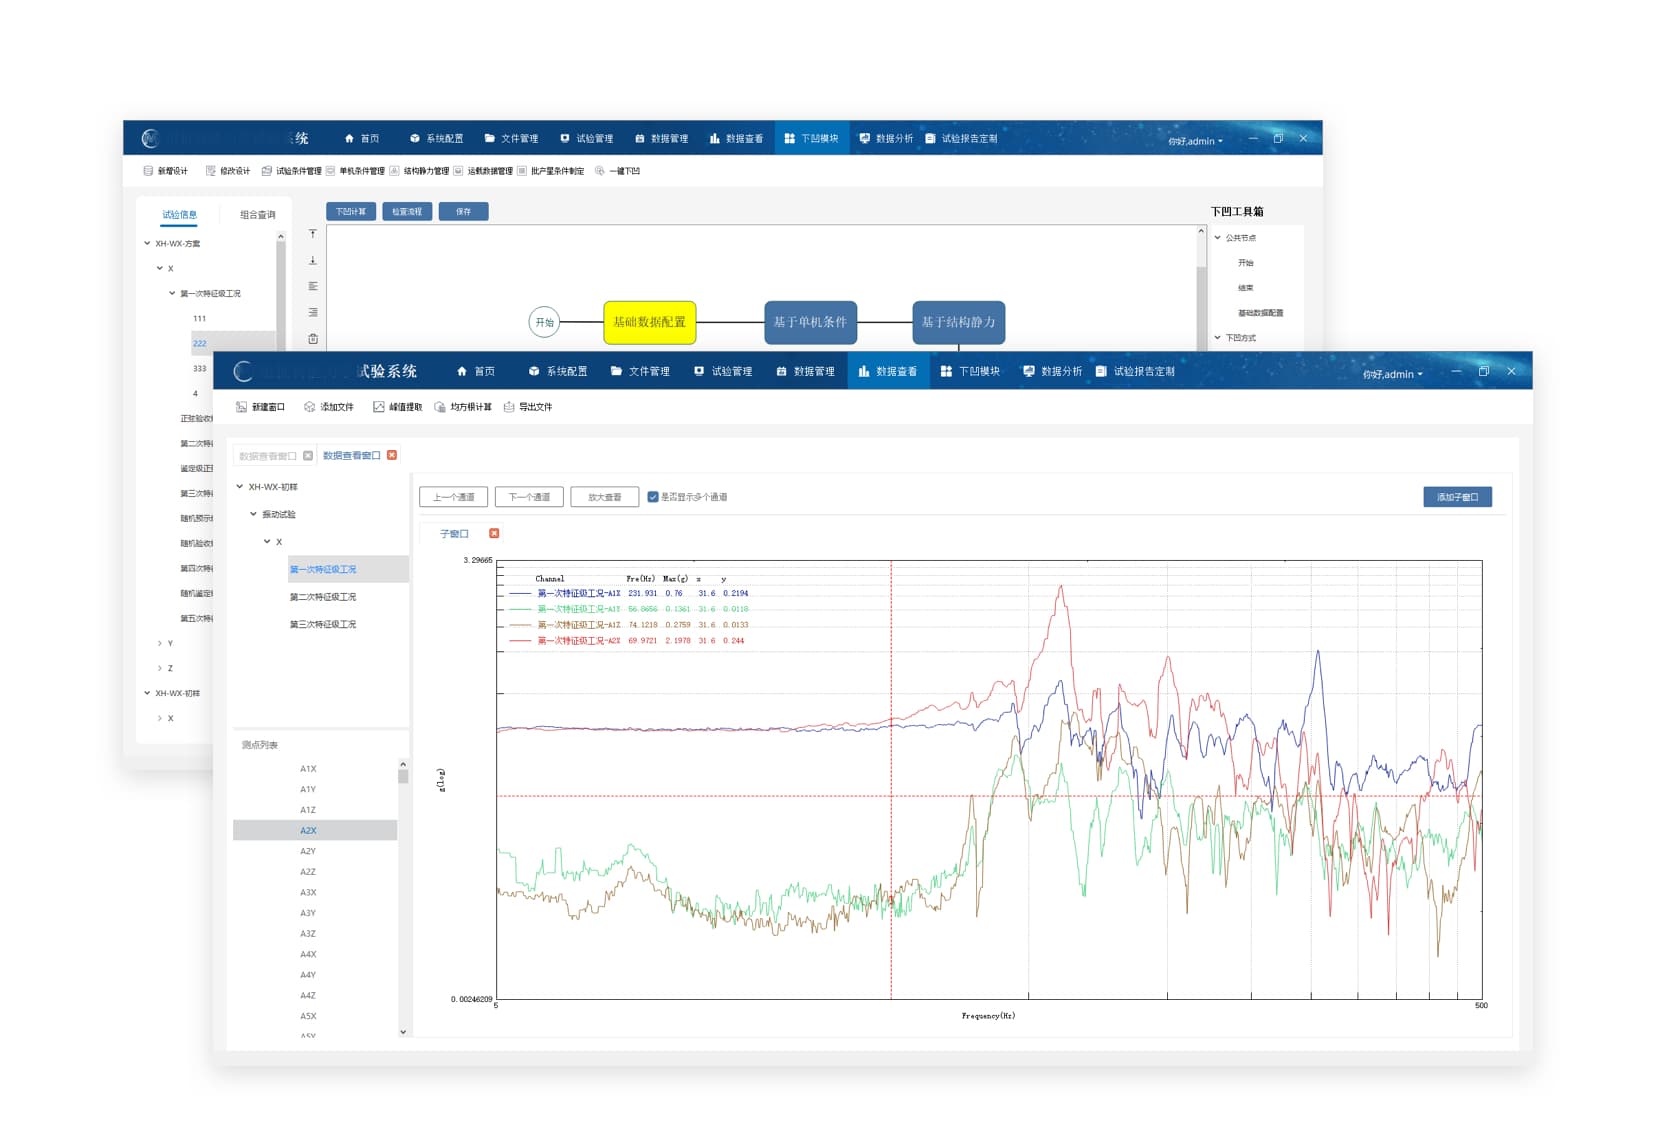
Task: Close the 子窗口 chart sub-tab
Action: point(494,533)
